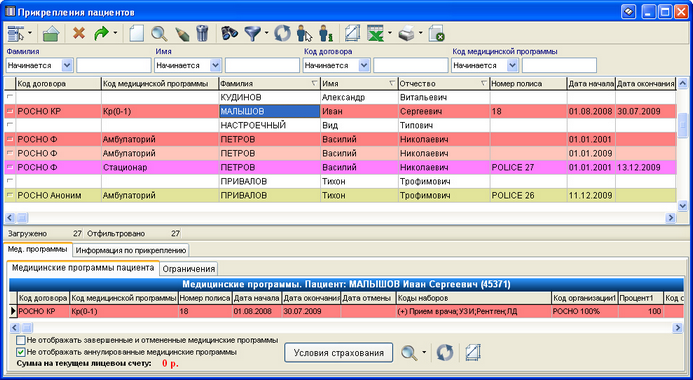The image size is (693, 380).
Task: Expand dropdown arrow beside bottom magnifier
Action: (424, 353)
